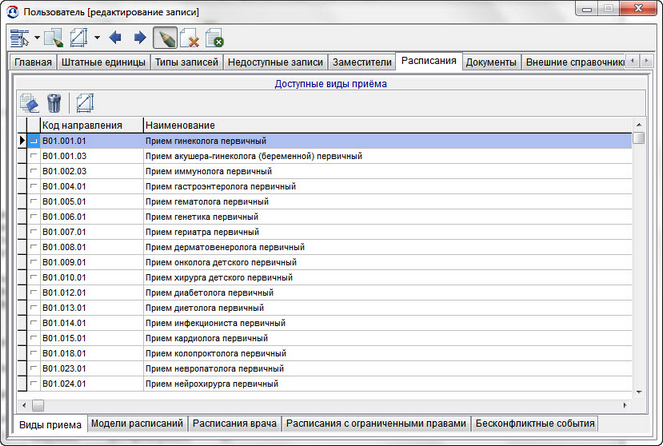Click the horizontal scrollbar thumb
Image resolution: width=663 pixels, height=446 pixels.
click(x=38, y=405)
